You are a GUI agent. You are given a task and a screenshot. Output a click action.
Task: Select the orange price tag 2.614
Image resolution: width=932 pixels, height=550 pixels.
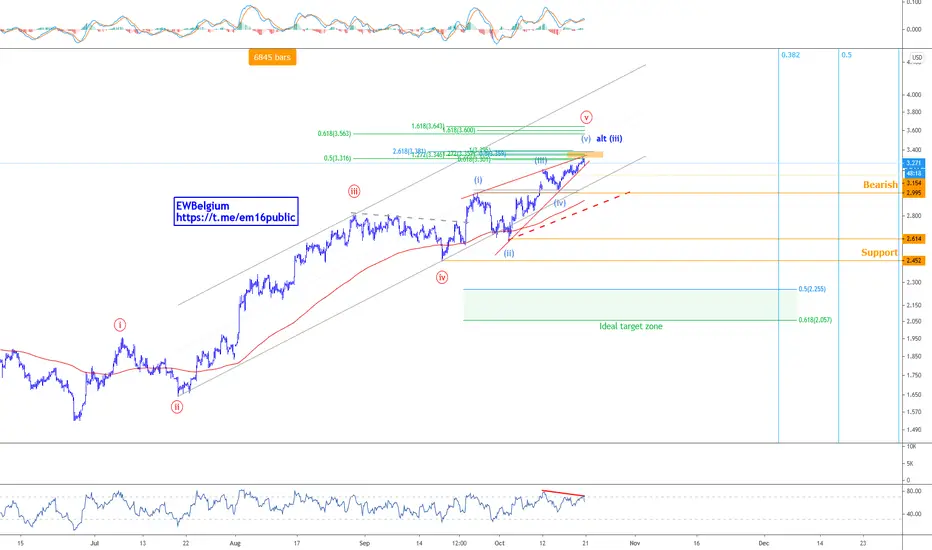[x=914, y=238]
